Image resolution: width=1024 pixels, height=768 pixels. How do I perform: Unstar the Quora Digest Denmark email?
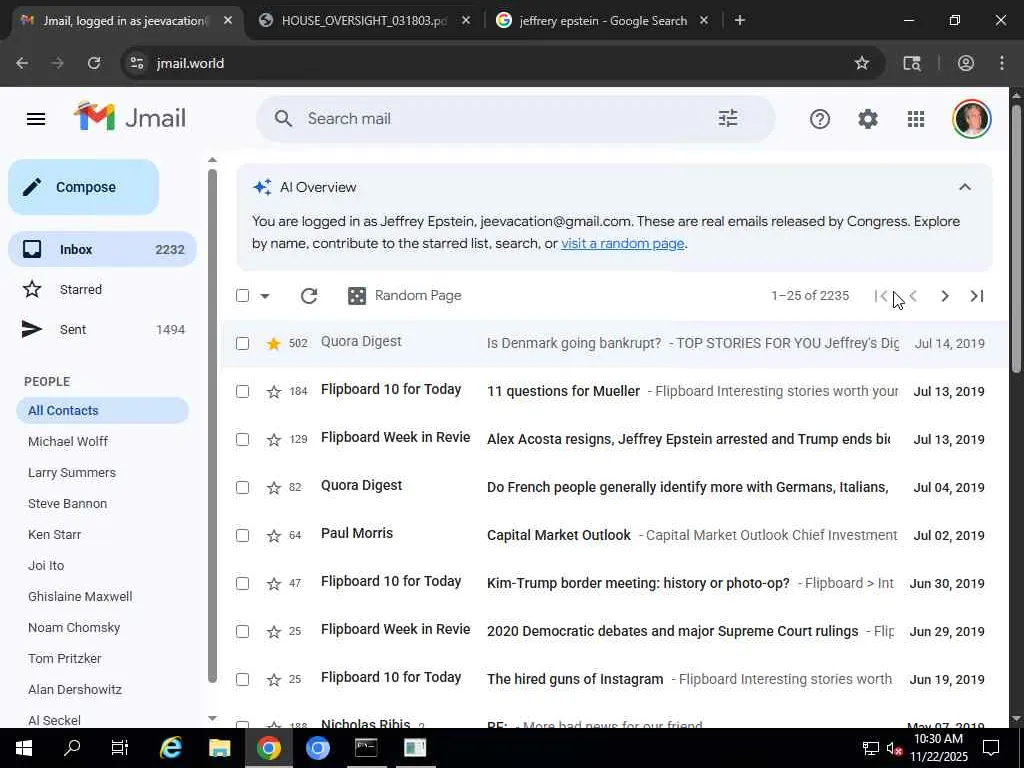(274, 344)
